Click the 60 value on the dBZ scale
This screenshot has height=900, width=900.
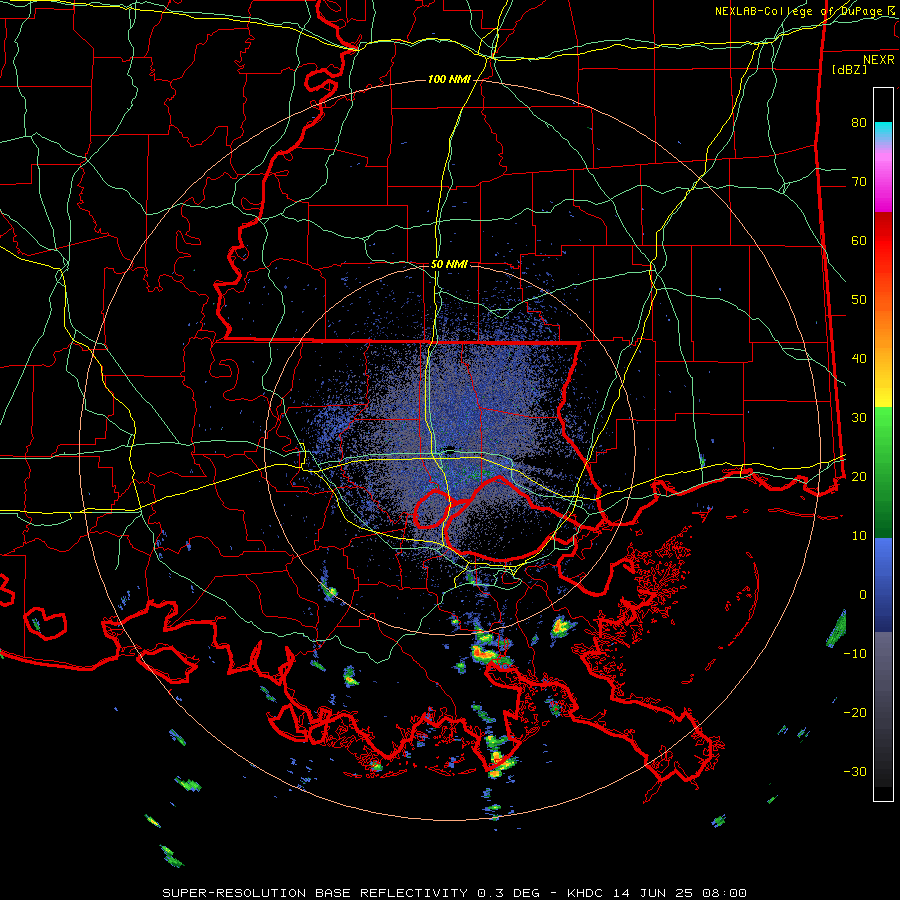(x=859, y=241)
